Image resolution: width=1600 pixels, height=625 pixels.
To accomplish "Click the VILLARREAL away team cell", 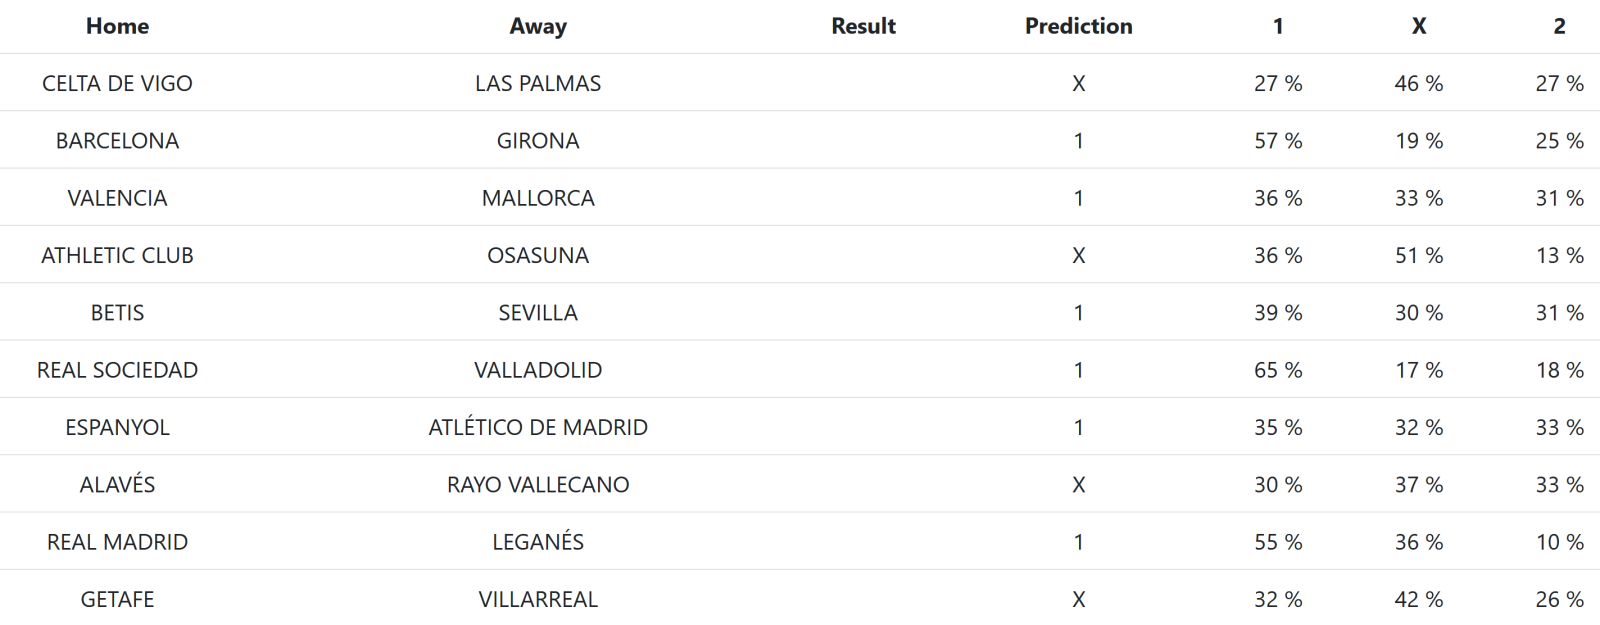I will (x=538, y=600).
